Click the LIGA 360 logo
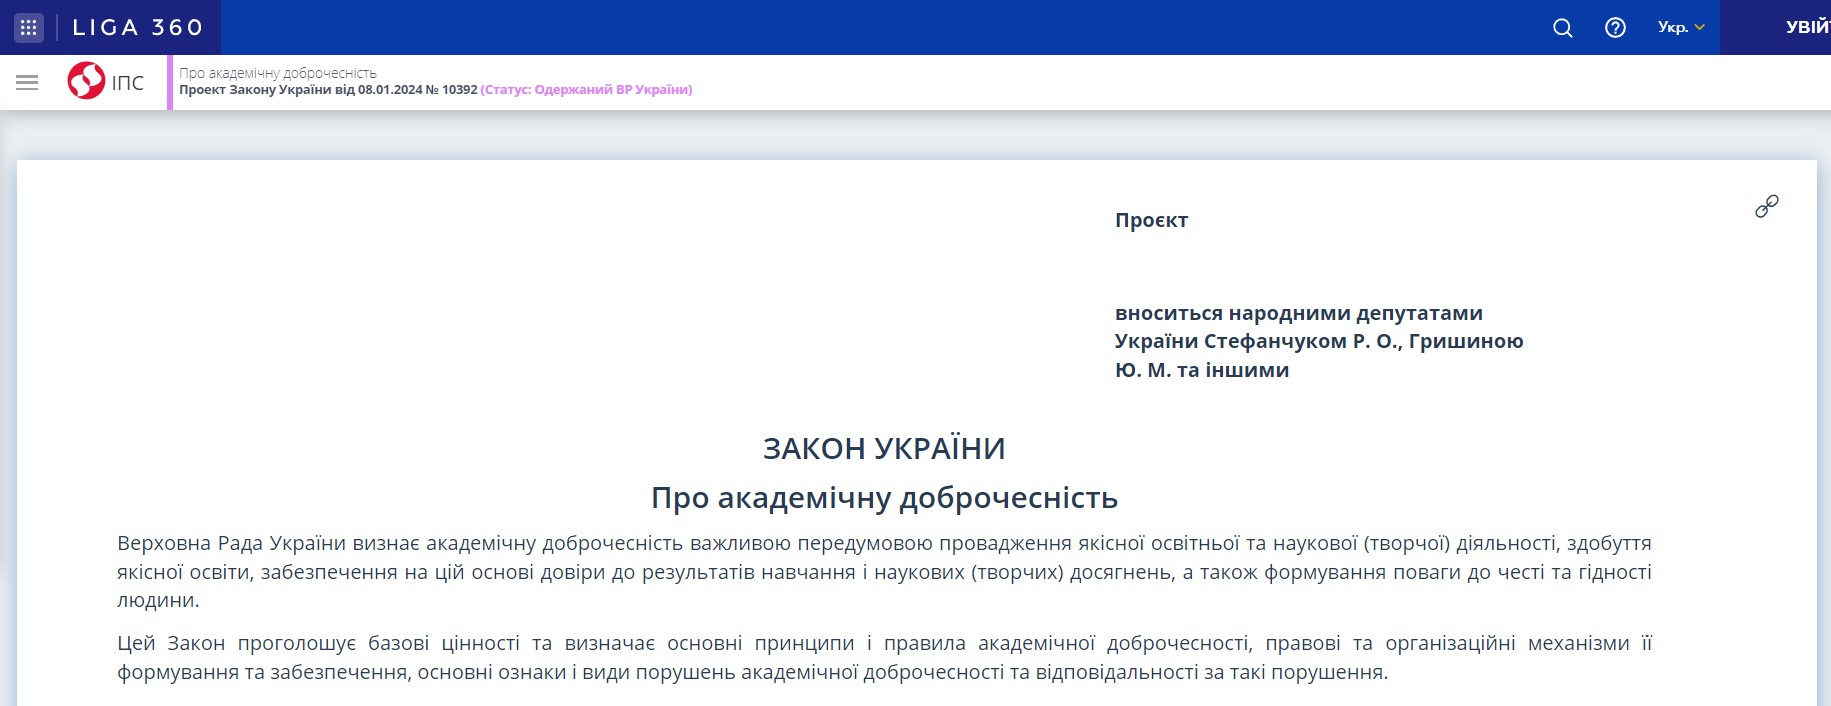The height and width of the screenshot is (706, 1831). point(138,27)
